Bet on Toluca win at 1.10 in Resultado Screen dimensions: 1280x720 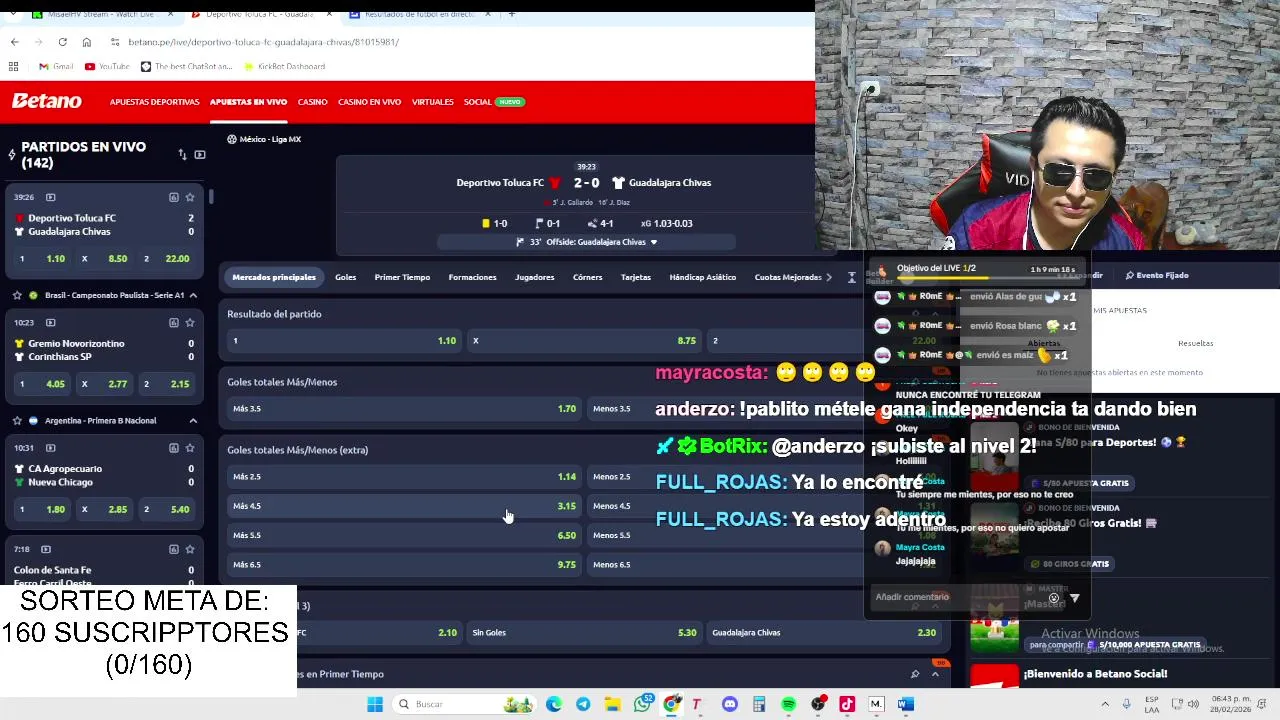click(x=344, y=341)
